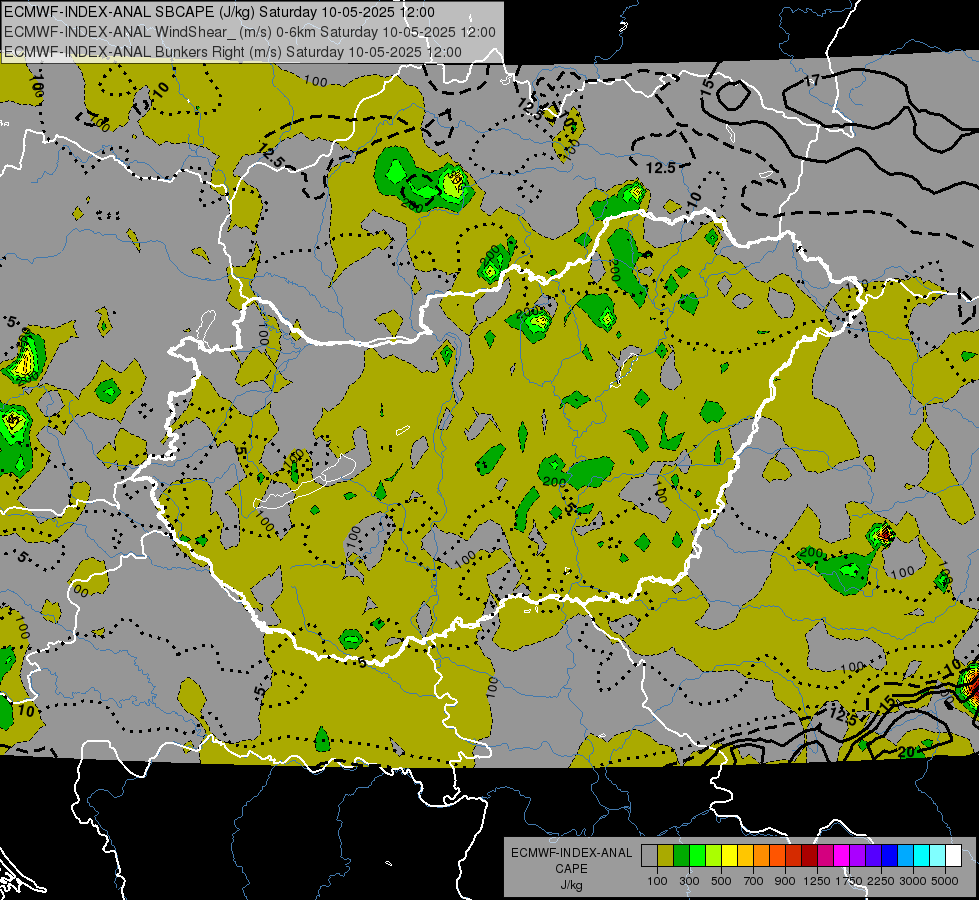Click the 20 contour label in the lower right
The width and height of the screenshot is (979, 900).
[907, 753]
